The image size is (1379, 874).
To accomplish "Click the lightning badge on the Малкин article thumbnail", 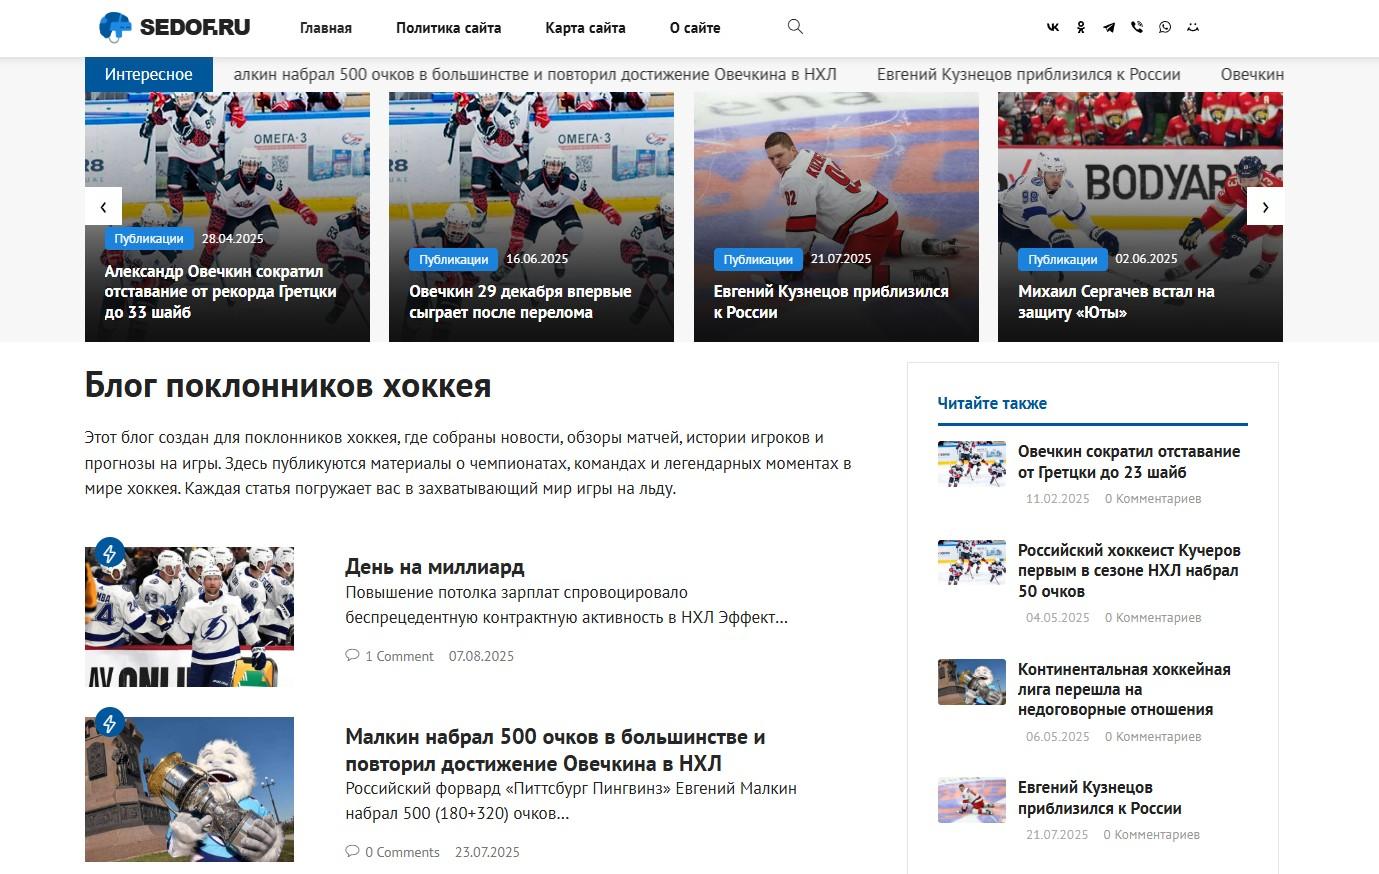I will click(109, 722).
